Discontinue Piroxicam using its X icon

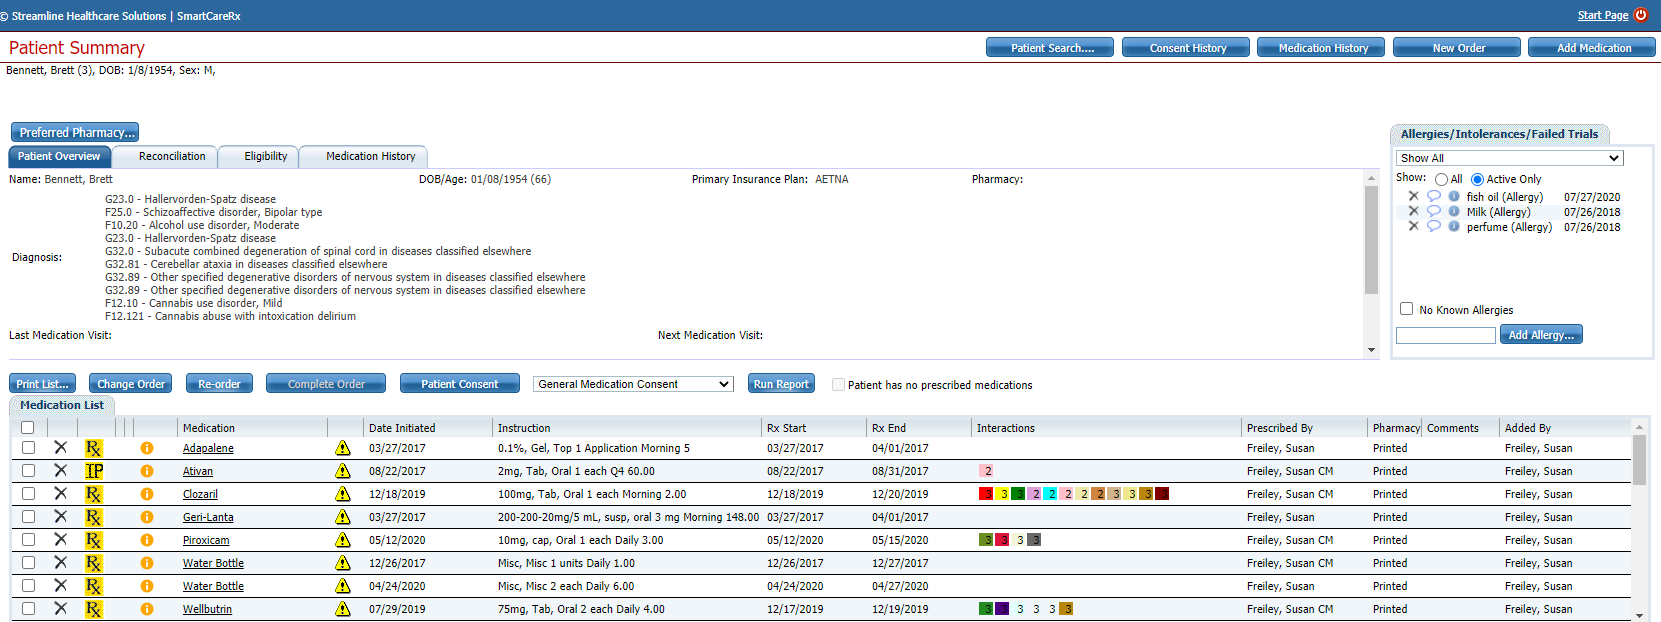tap(60, 540)
